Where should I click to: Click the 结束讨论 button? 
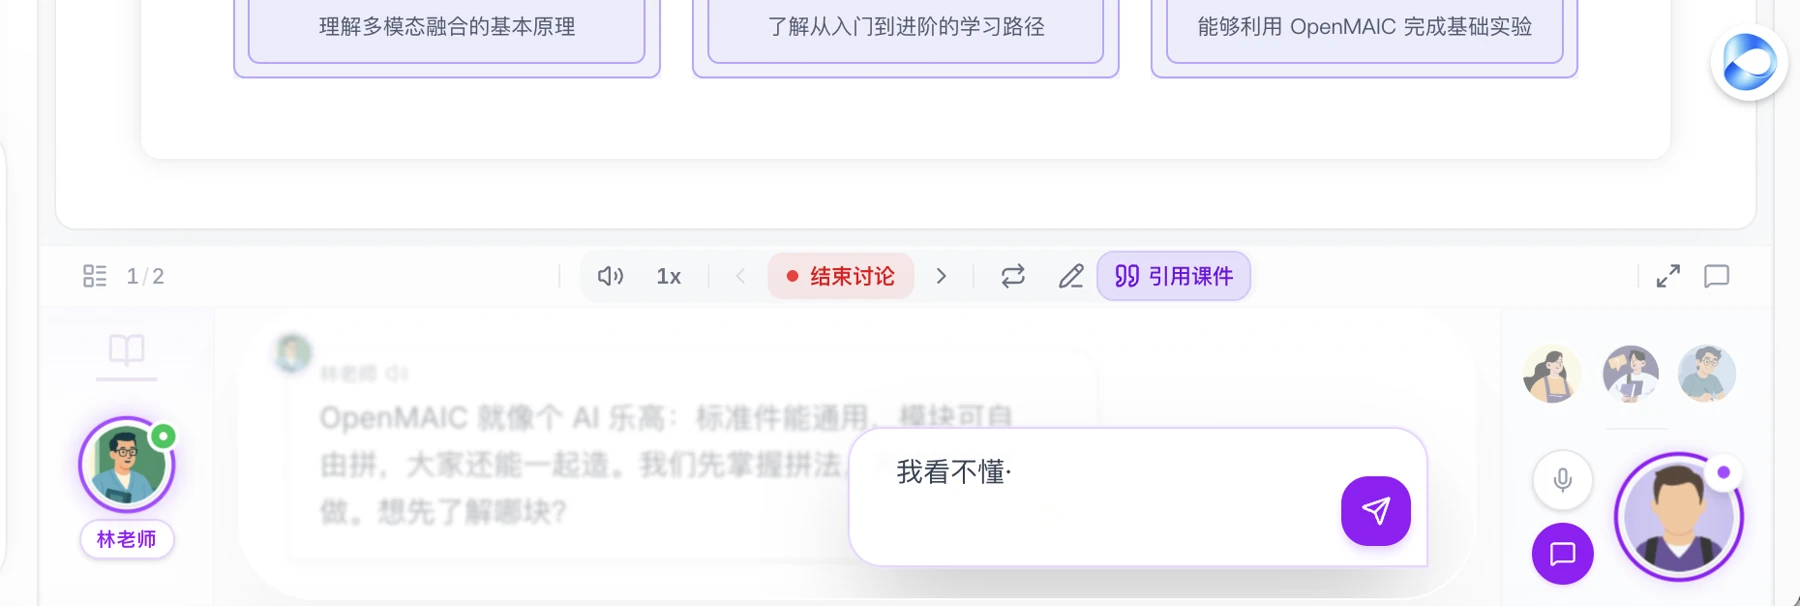click(841, 276)
